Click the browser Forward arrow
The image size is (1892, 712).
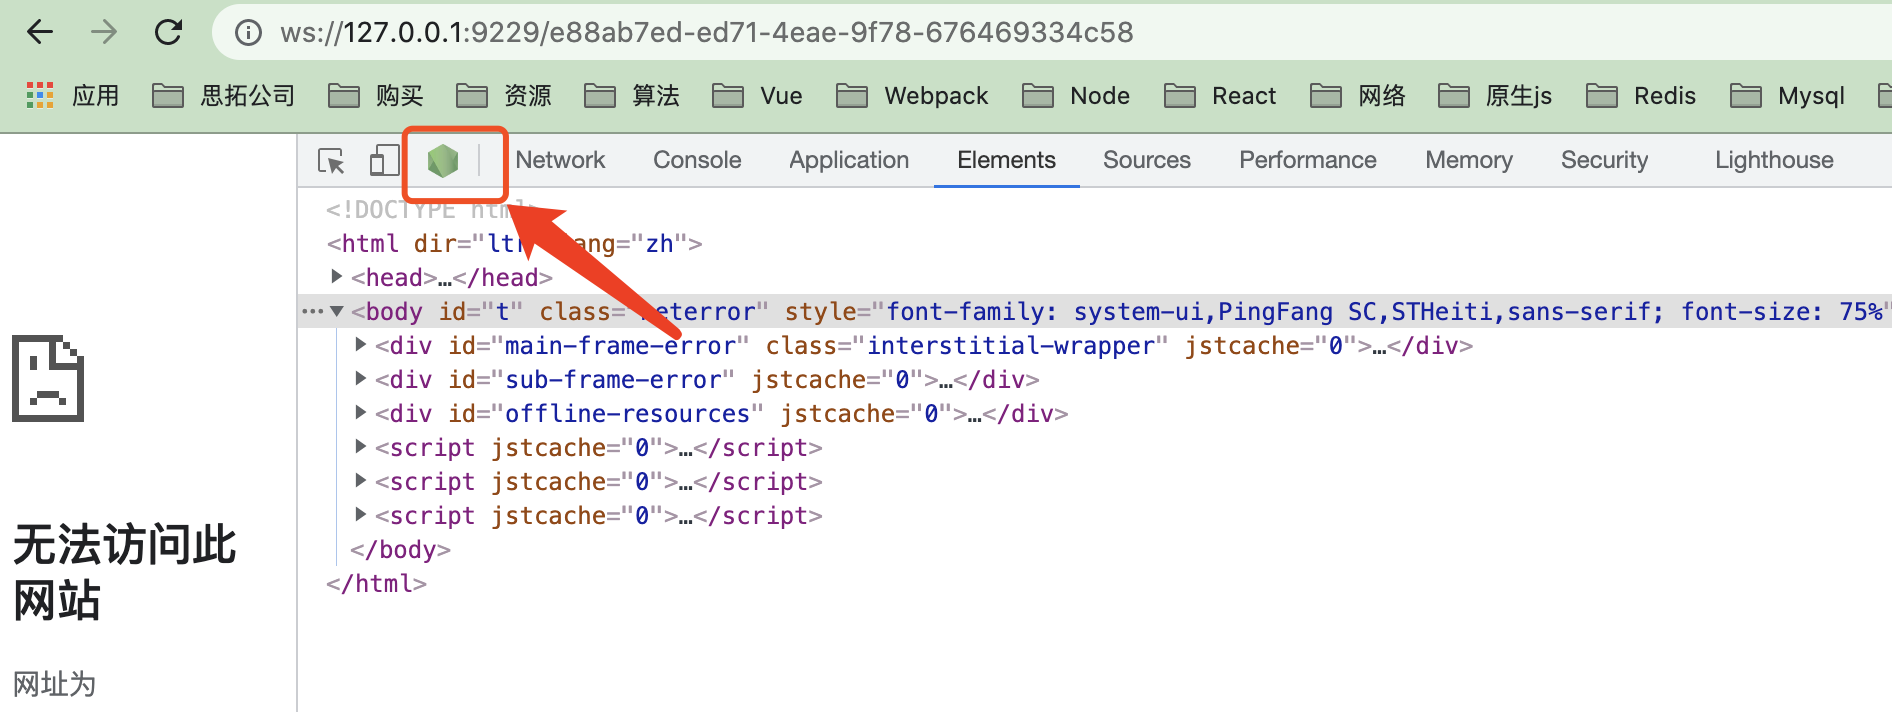[x=103, y=32]
